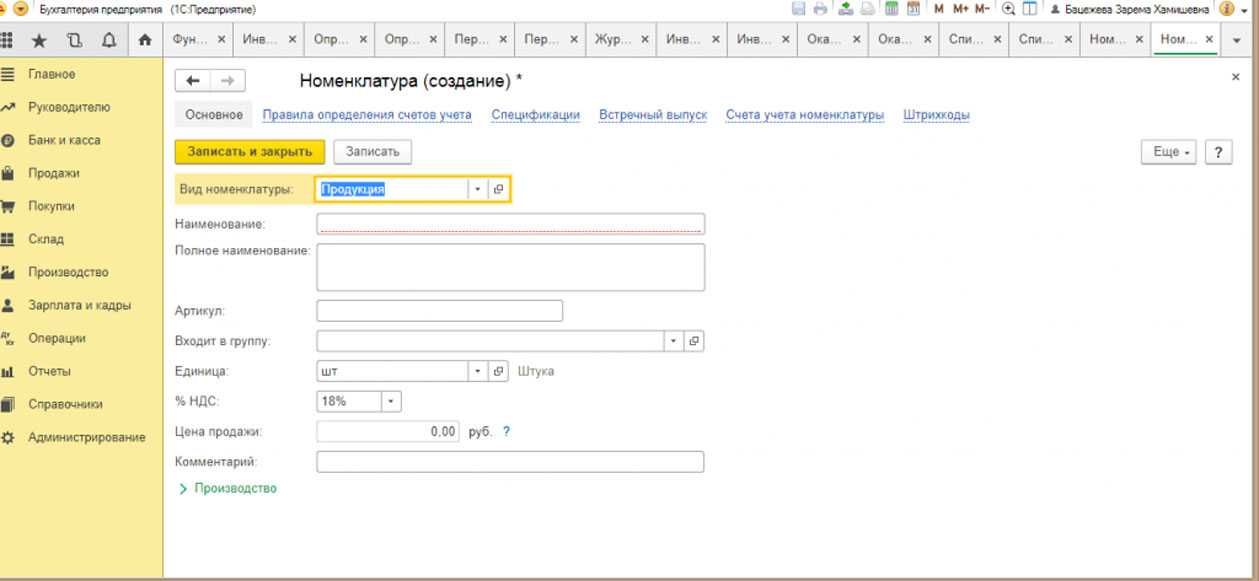The width and height of the screenshot is (1259, 581).
Task: Click the Записать и закрыть button
Action: (249, 152)
